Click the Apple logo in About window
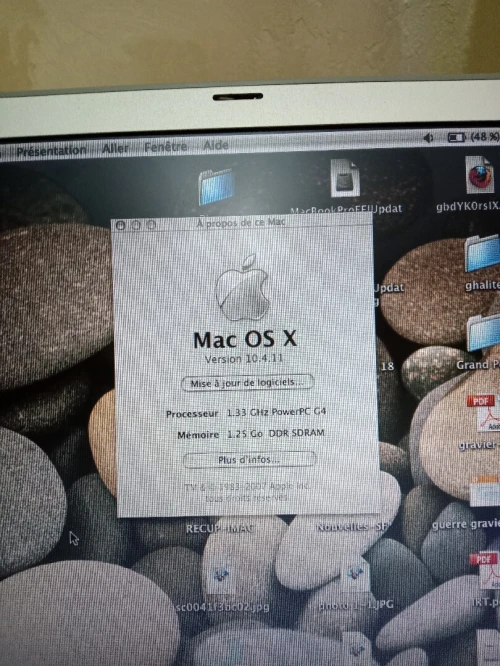 (243, 288)
